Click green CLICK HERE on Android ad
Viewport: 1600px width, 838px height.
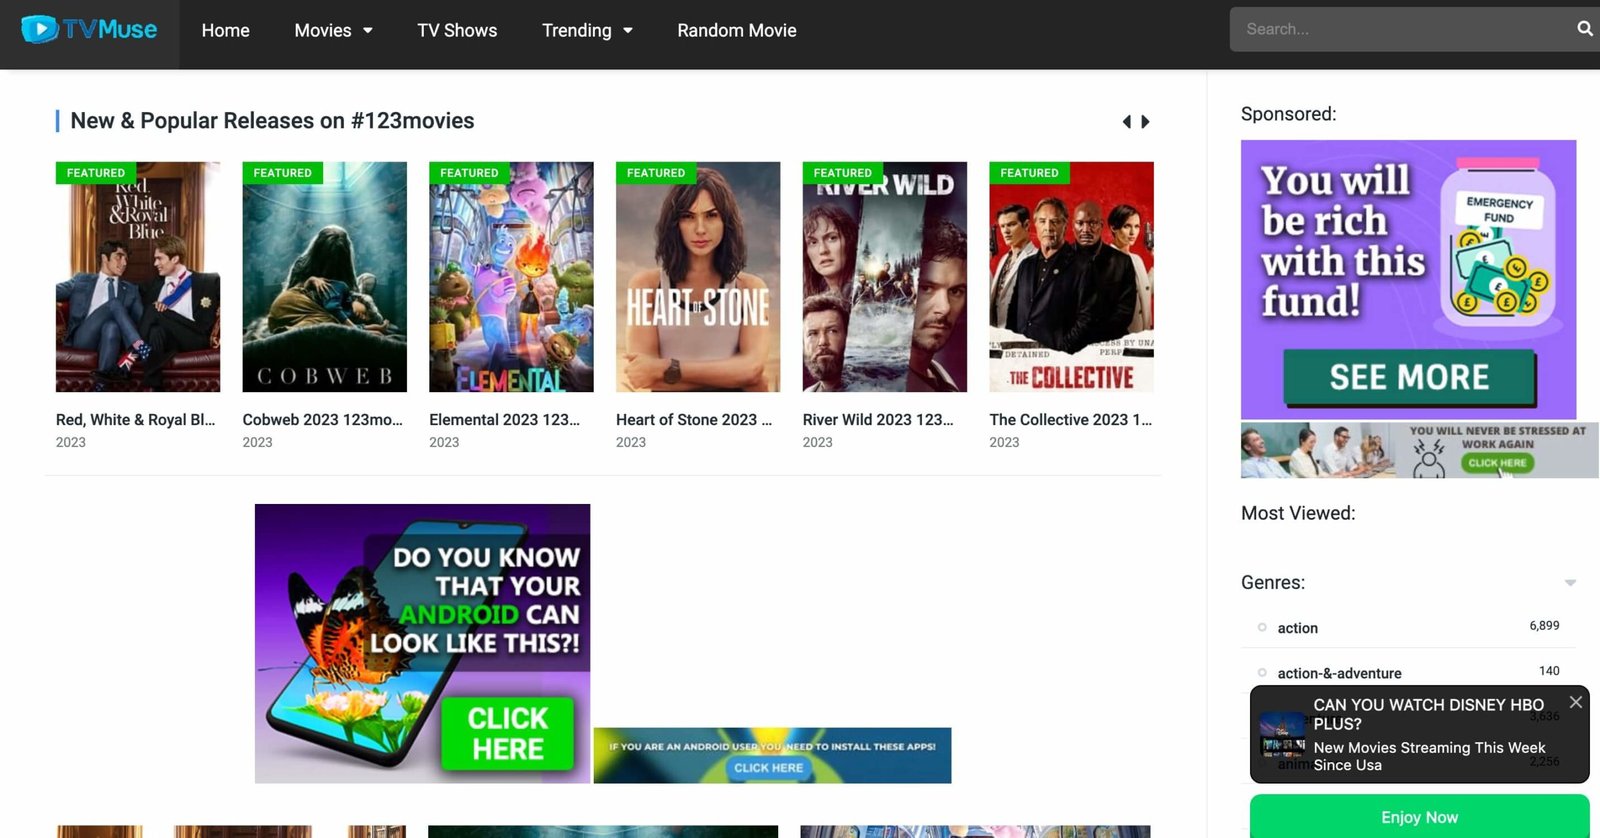tap(508, 734)
